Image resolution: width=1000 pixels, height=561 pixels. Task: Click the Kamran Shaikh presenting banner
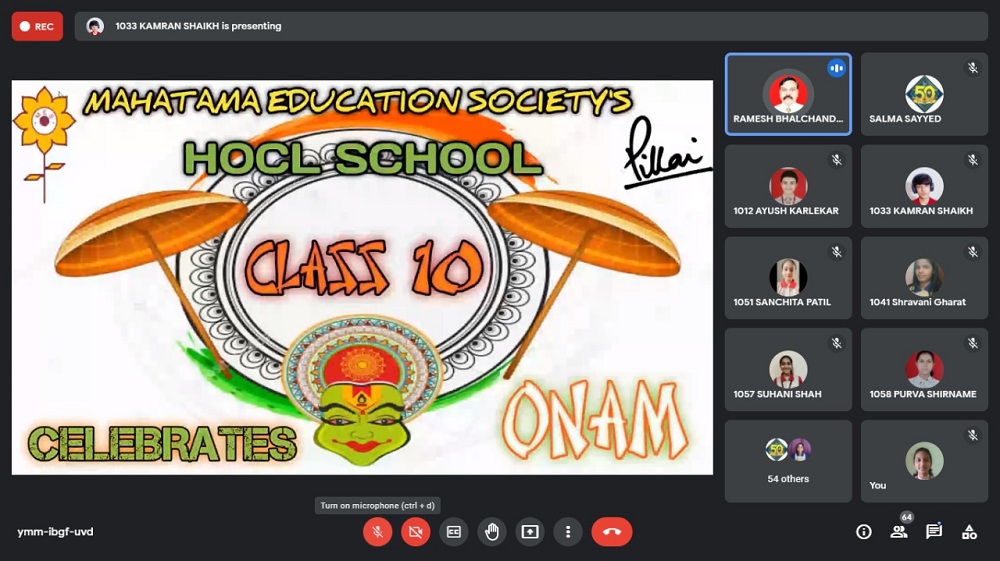[530, 27]
